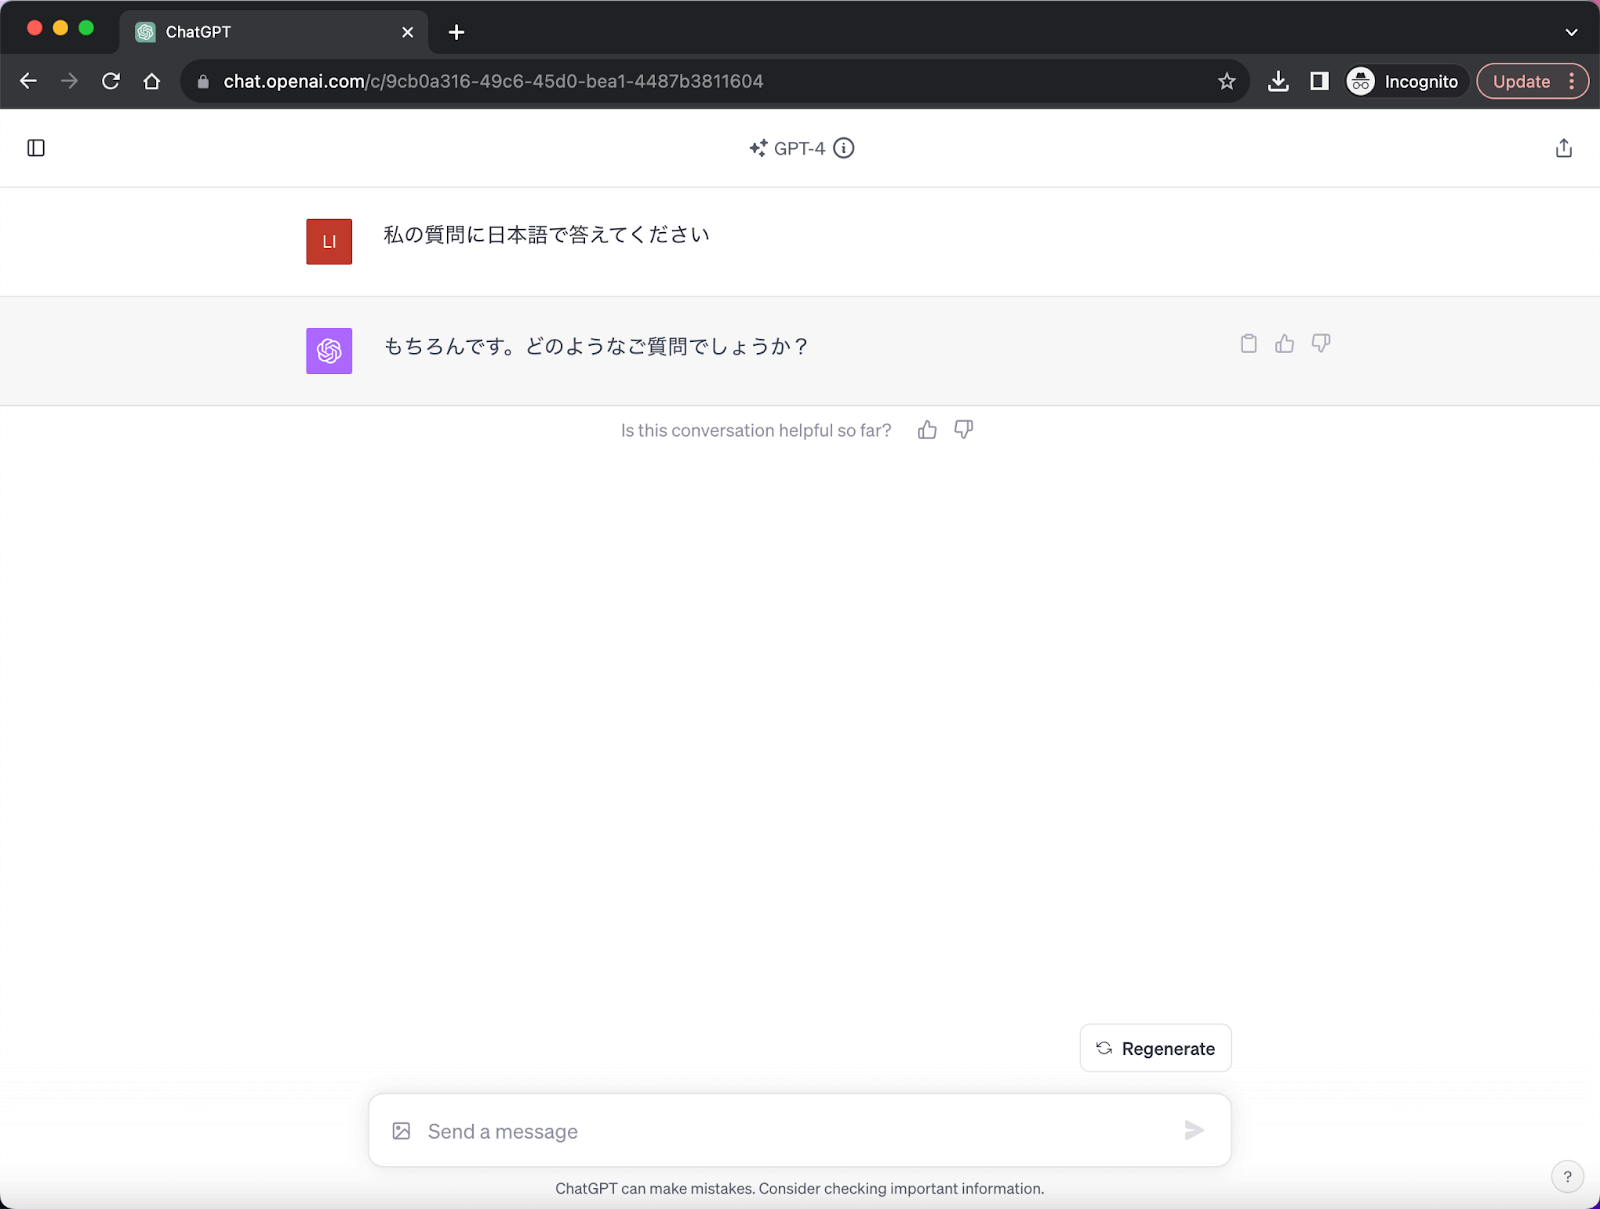Rate conversation helpful with thumbs up

(927, 430)
